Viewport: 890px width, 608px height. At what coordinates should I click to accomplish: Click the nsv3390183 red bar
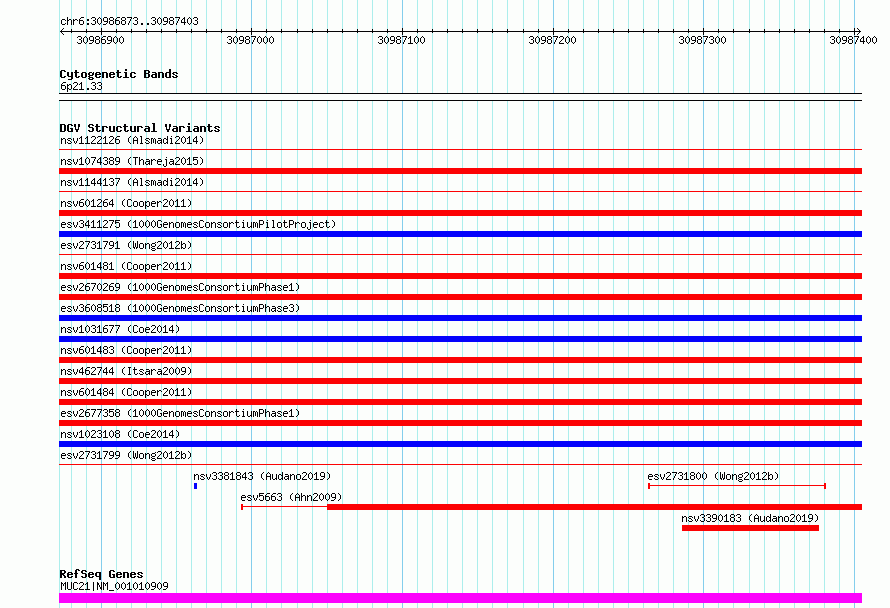pos(750,528)
